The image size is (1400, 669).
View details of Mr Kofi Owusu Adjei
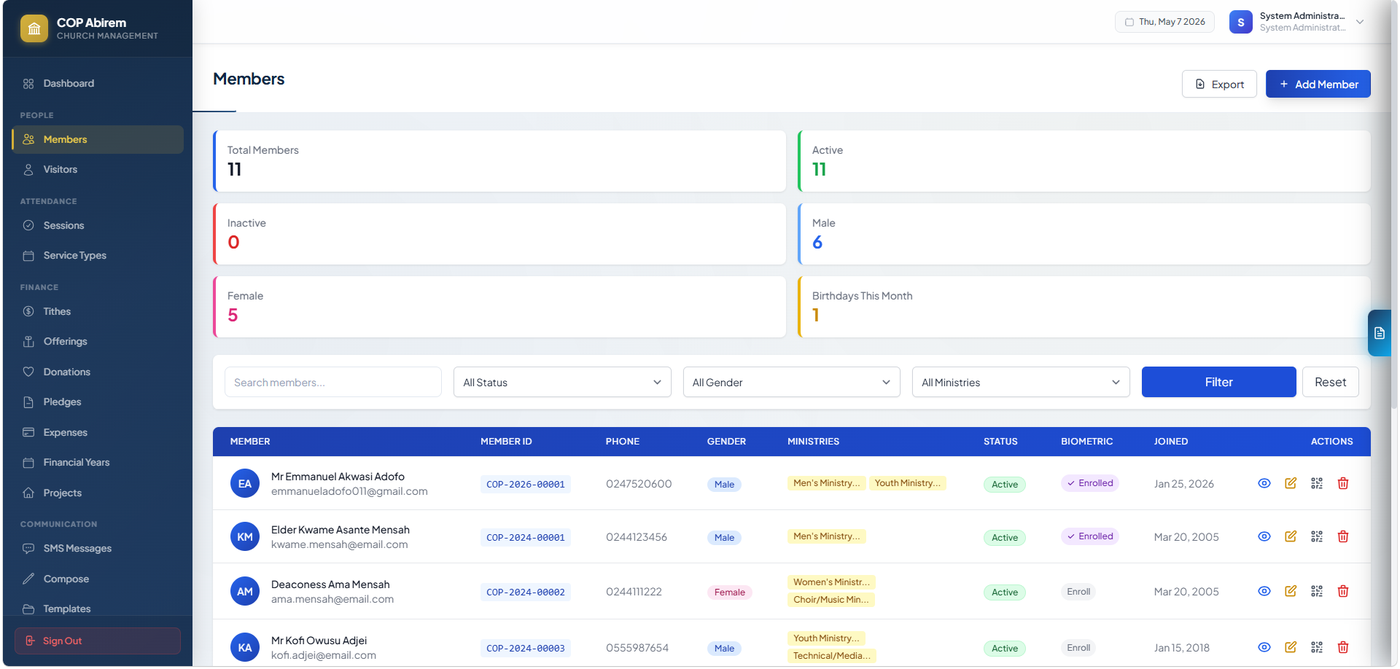click(1264, 647)
